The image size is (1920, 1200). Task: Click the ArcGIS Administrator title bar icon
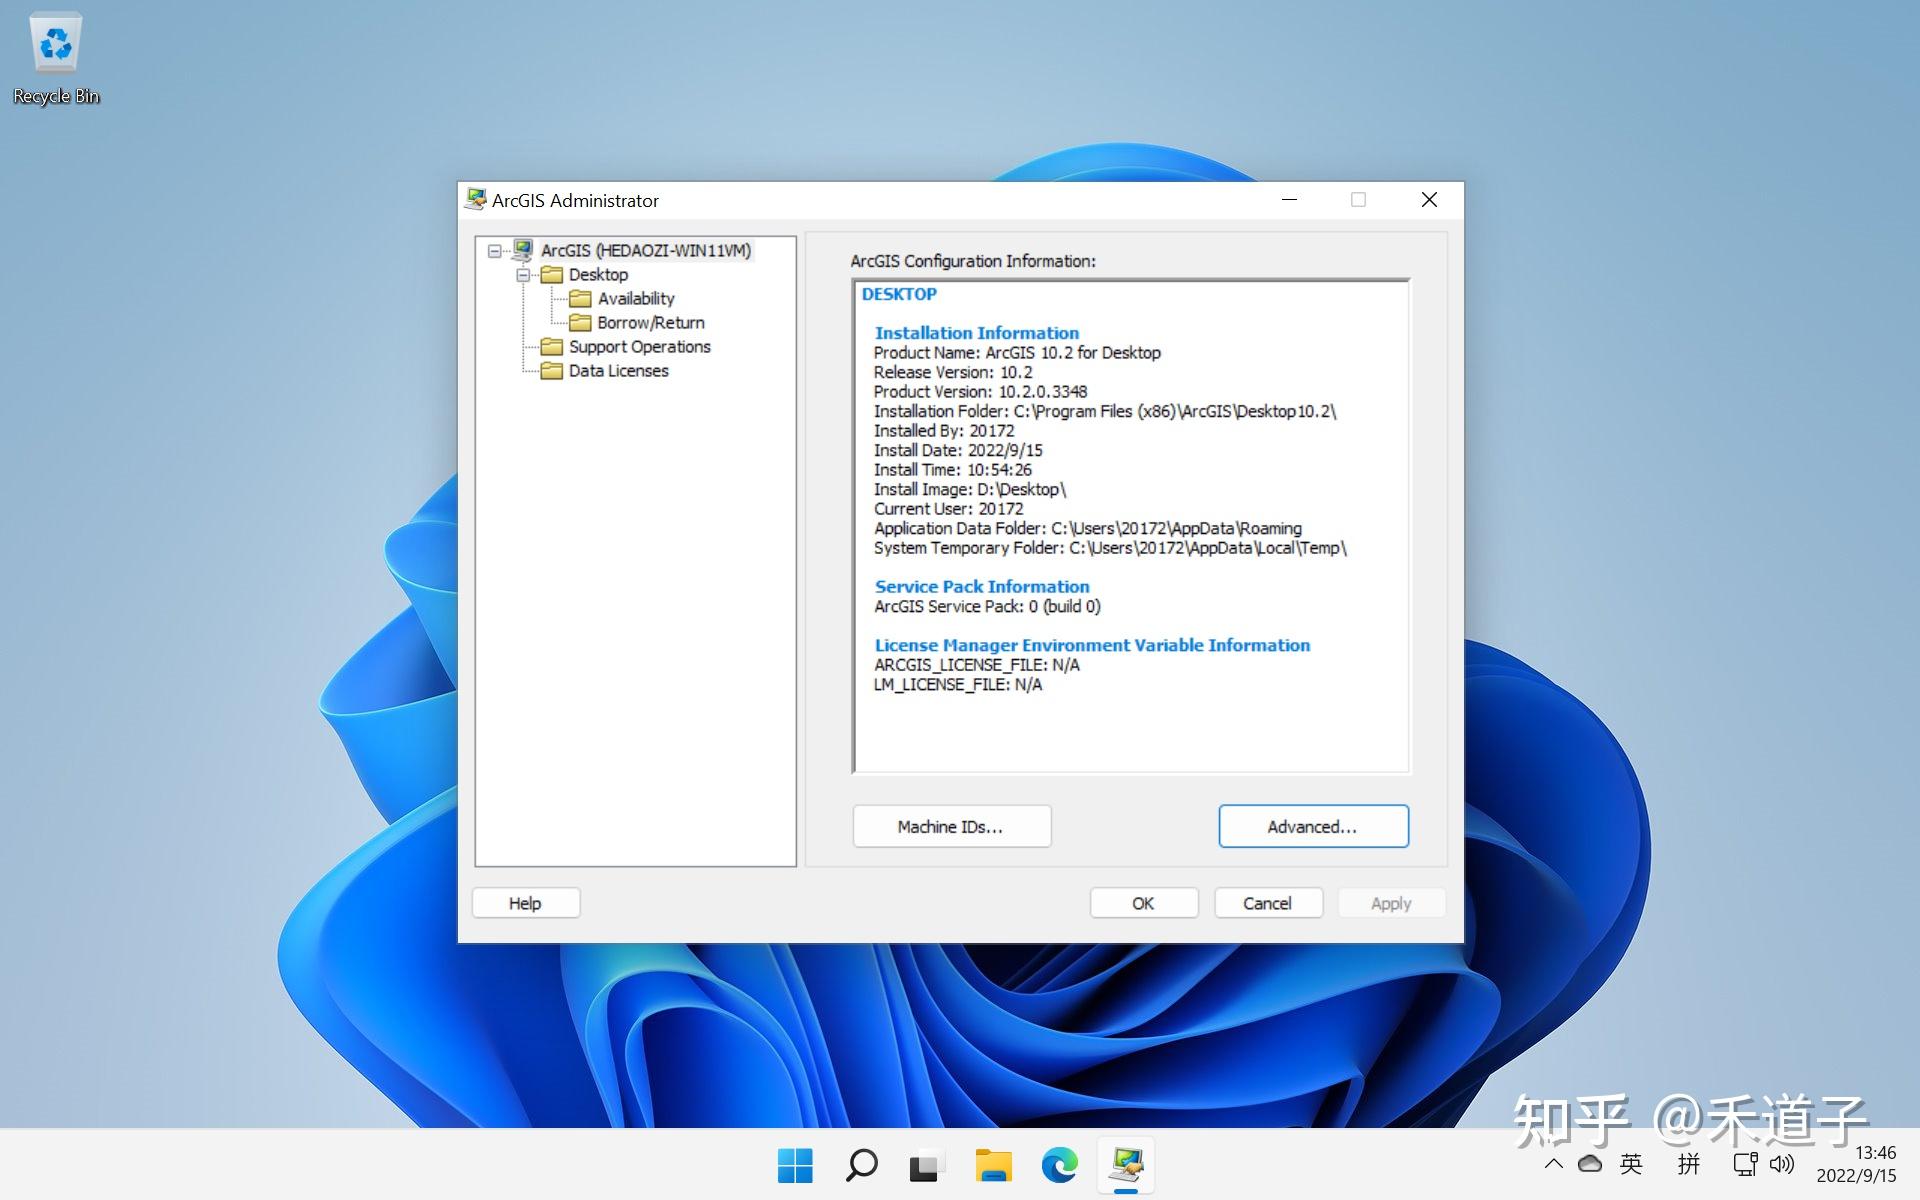[x=476, y=200]
